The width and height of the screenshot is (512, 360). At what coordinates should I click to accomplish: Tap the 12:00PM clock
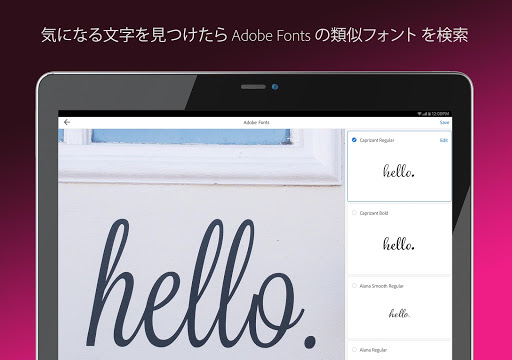pos(440,114)
